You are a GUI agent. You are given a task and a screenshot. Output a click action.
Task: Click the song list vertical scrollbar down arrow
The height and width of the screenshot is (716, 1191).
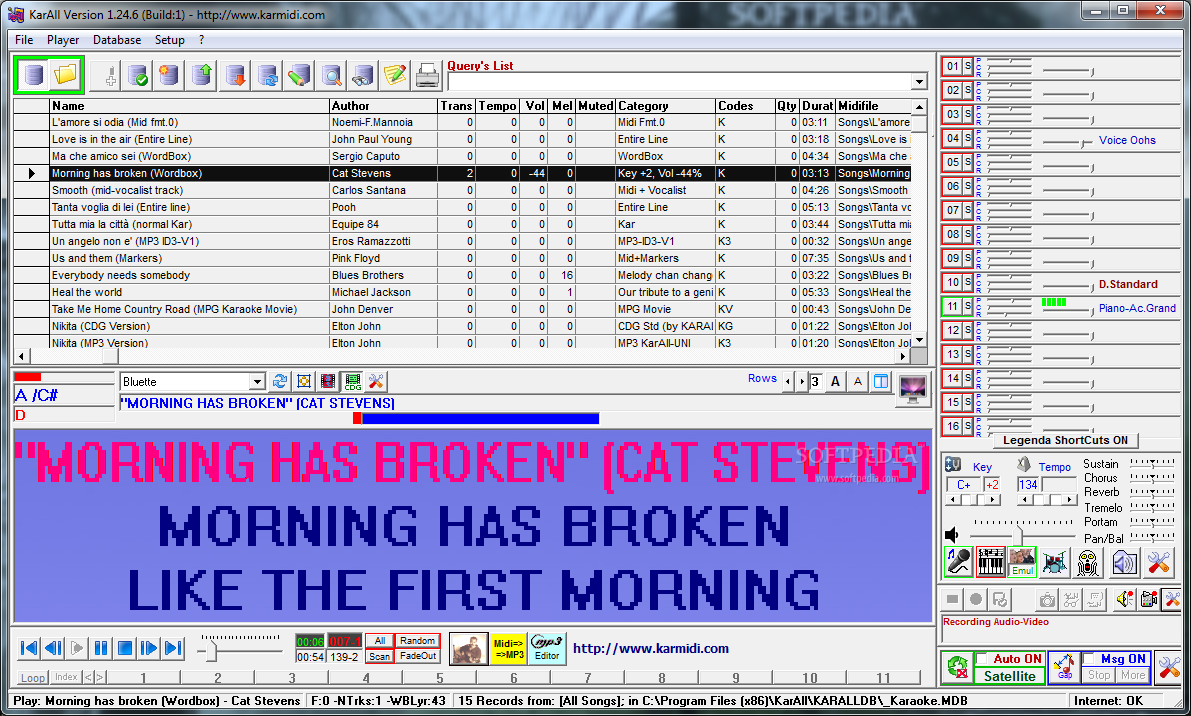tap(919, 340)
